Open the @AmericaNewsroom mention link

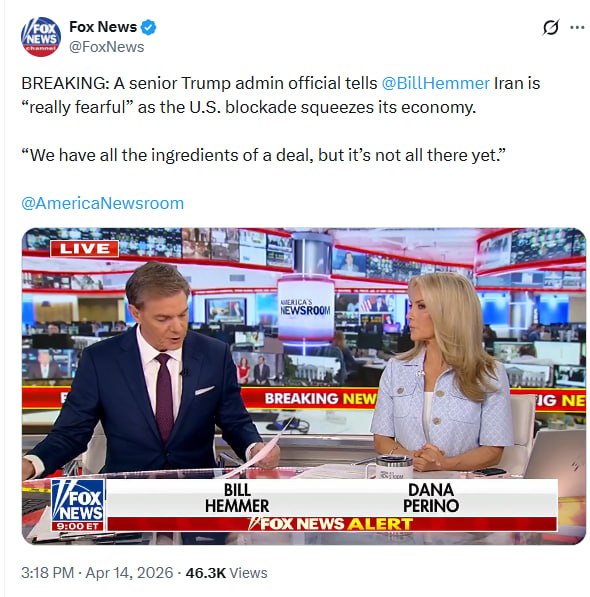pyautogui.click(x=103, y=203)
